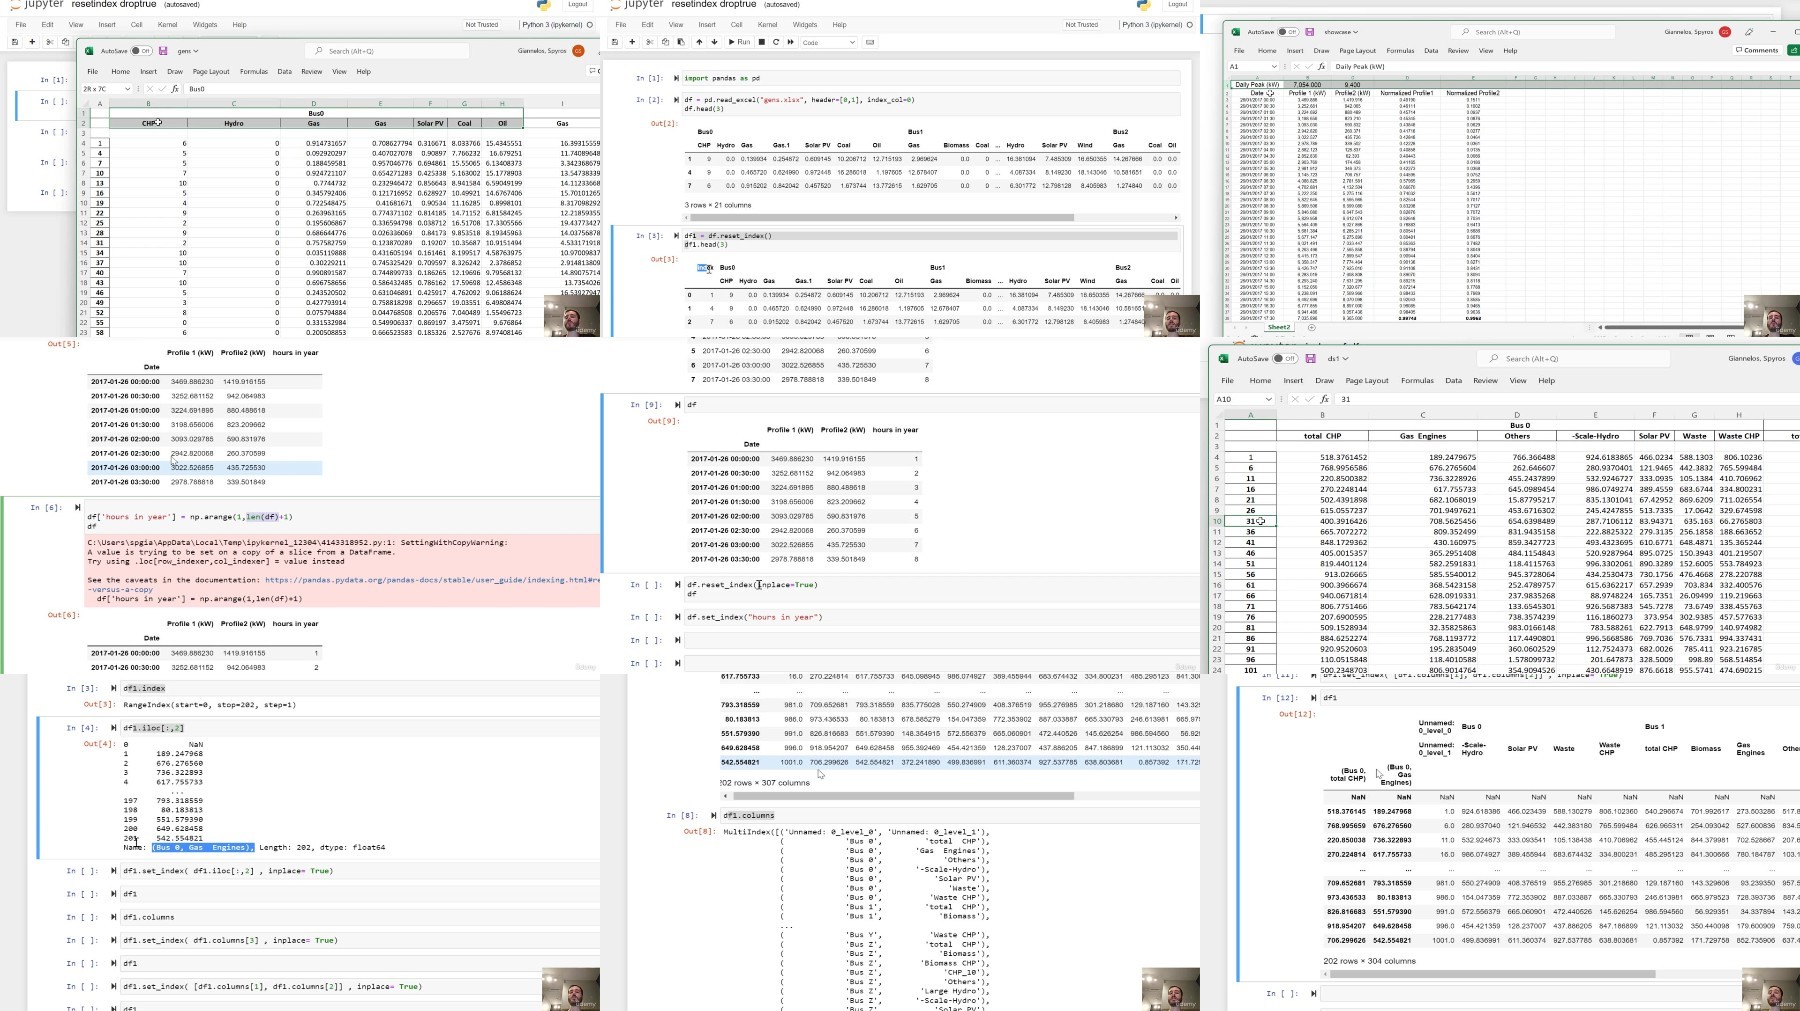Restart and run all with fast-forward icon

pos(790,42)
